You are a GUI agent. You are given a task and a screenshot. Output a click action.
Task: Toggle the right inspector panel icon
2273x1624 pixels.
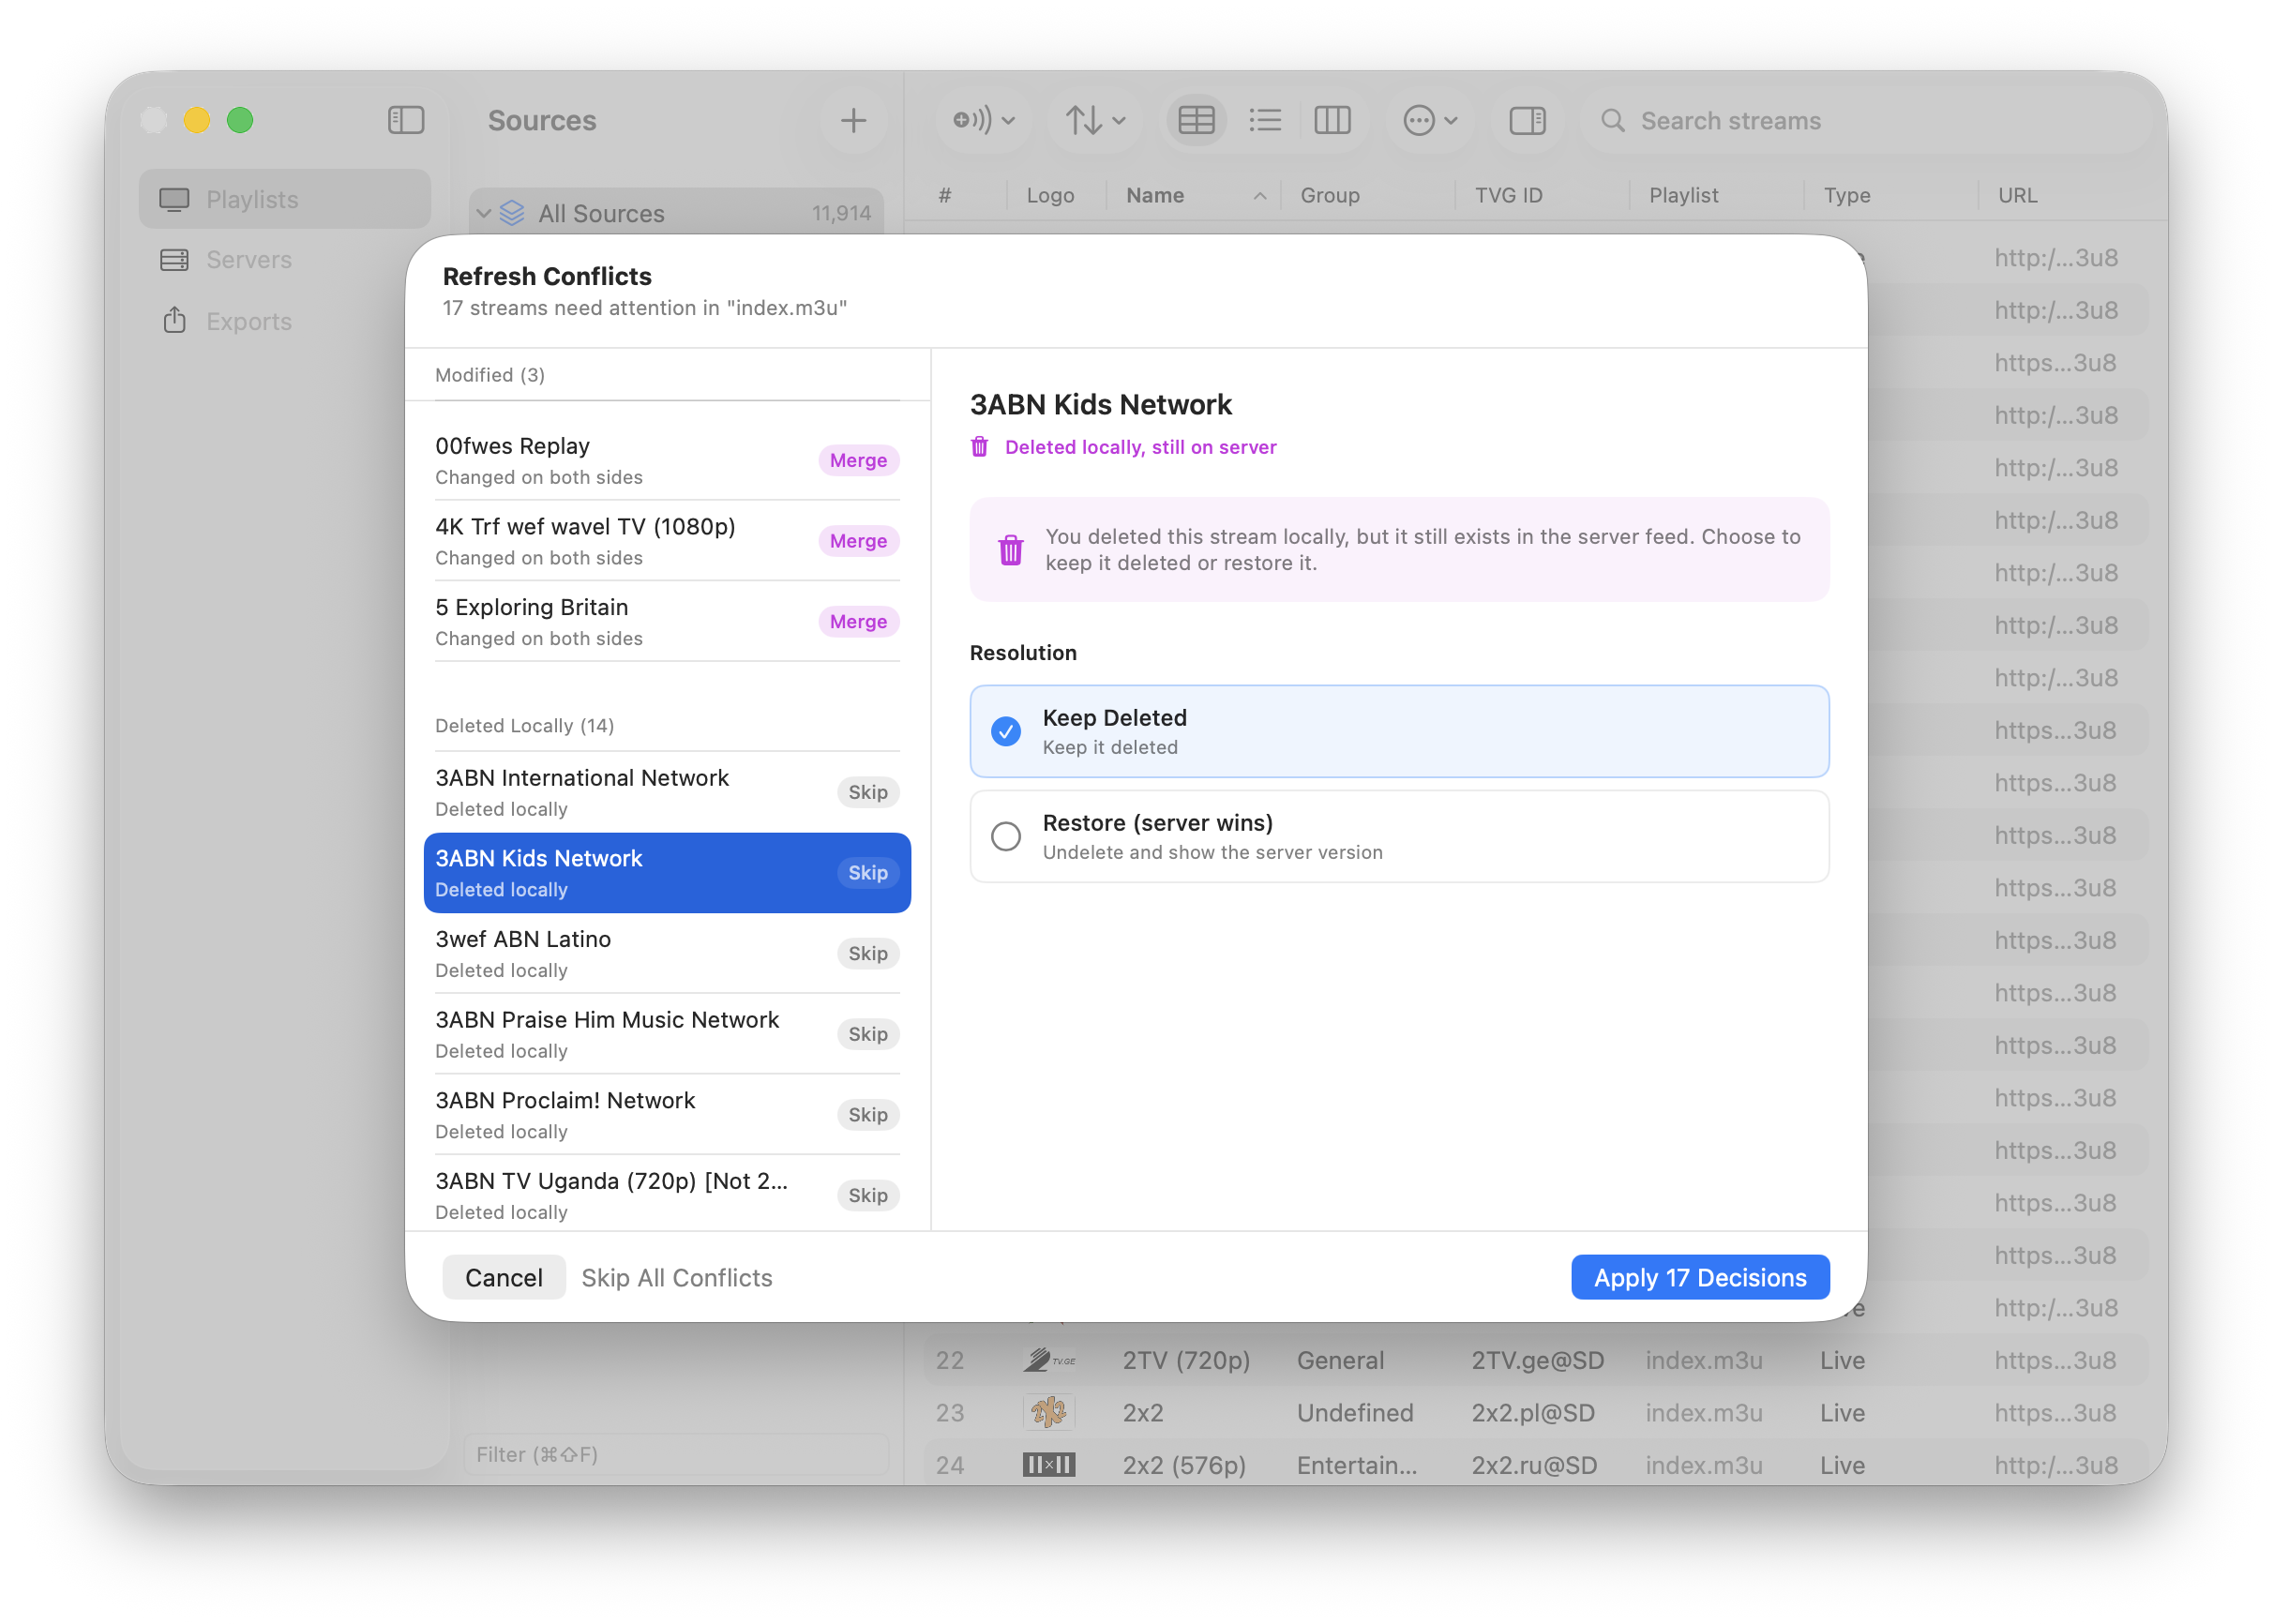pyautogui.click(x=1527, y=121)
